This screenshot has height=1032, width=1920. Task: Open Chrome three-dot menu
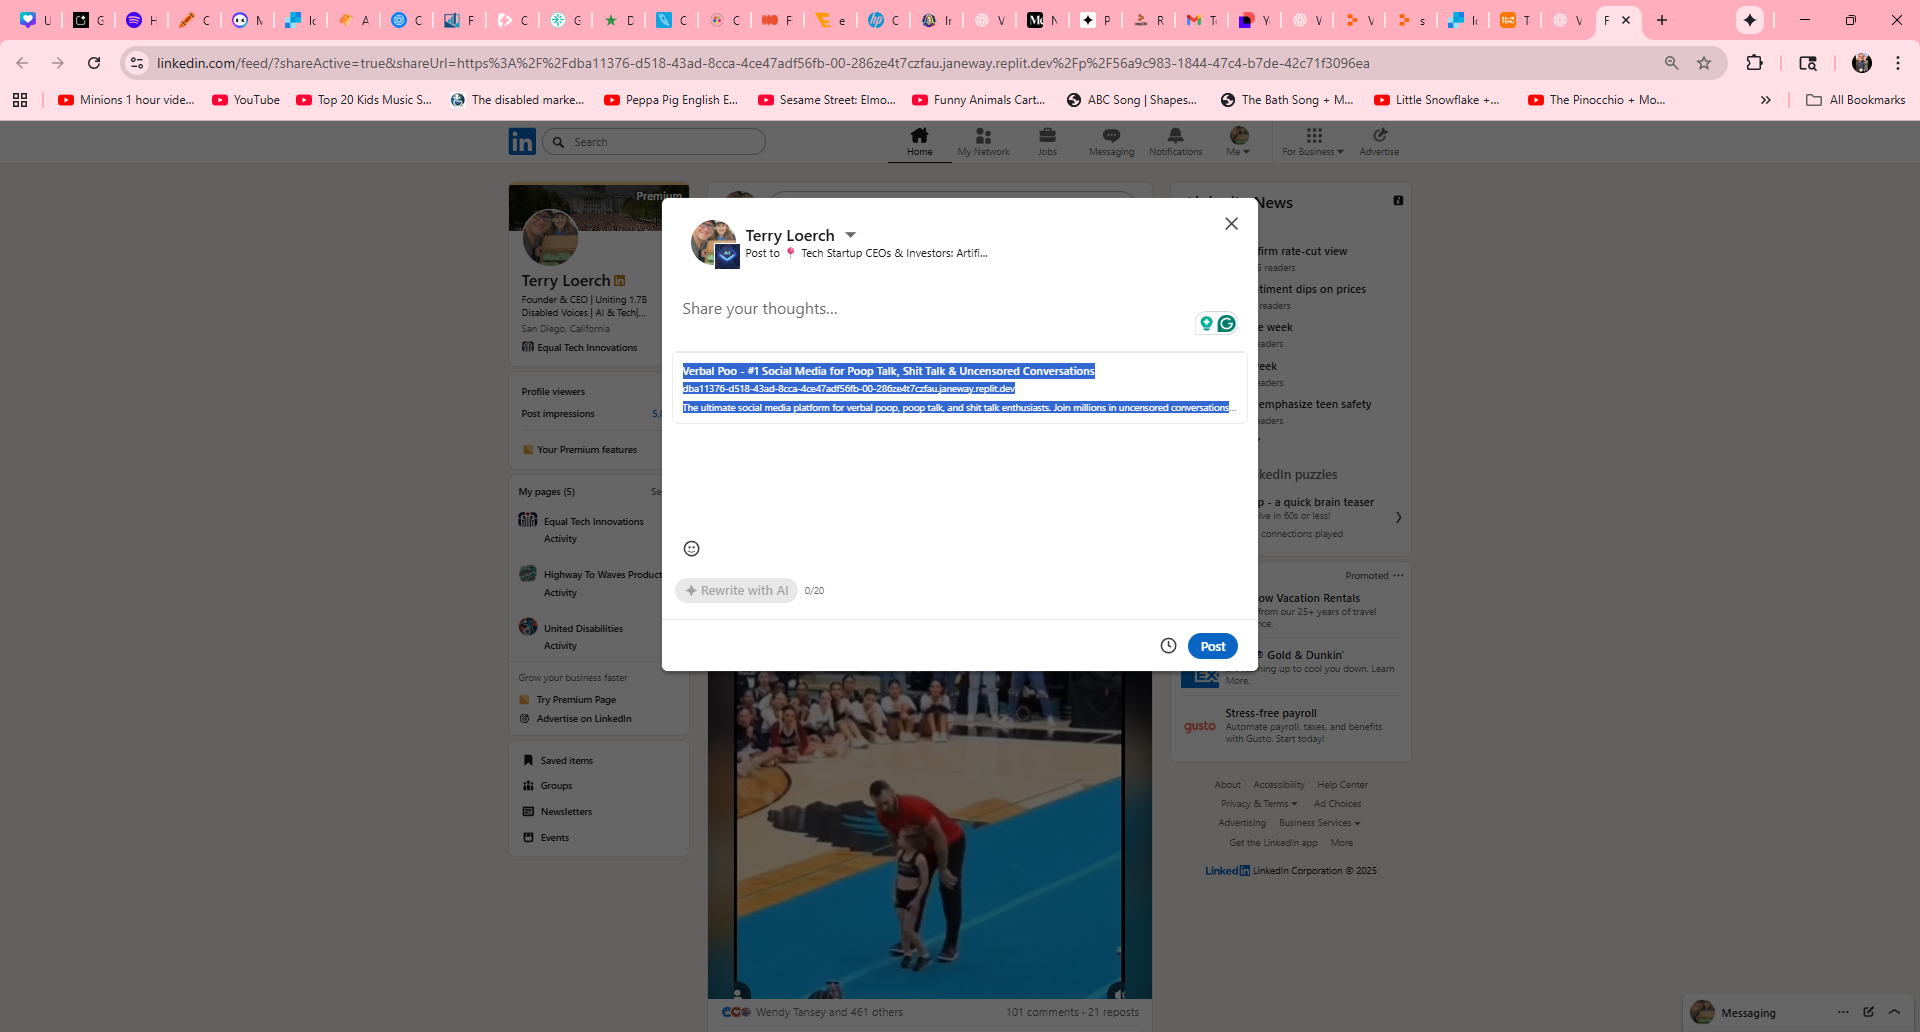pyautogui.click(x=1897, y=63)
